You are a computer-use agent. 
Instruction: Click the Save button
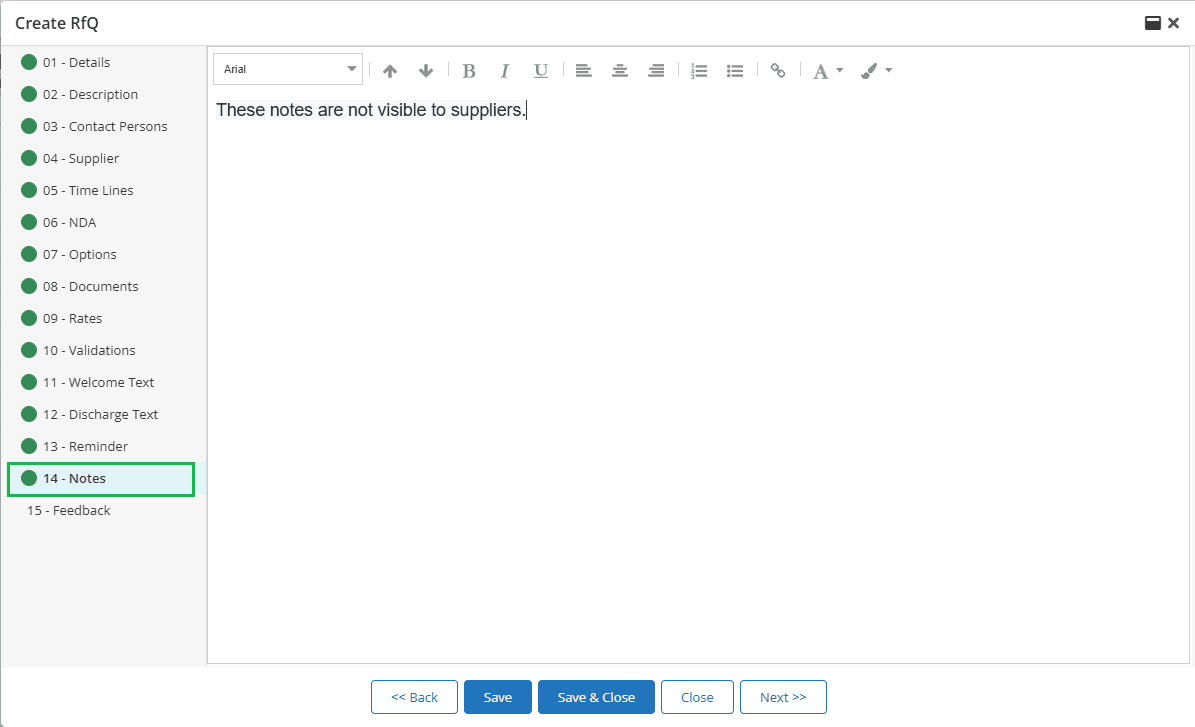tap(498, 697)
